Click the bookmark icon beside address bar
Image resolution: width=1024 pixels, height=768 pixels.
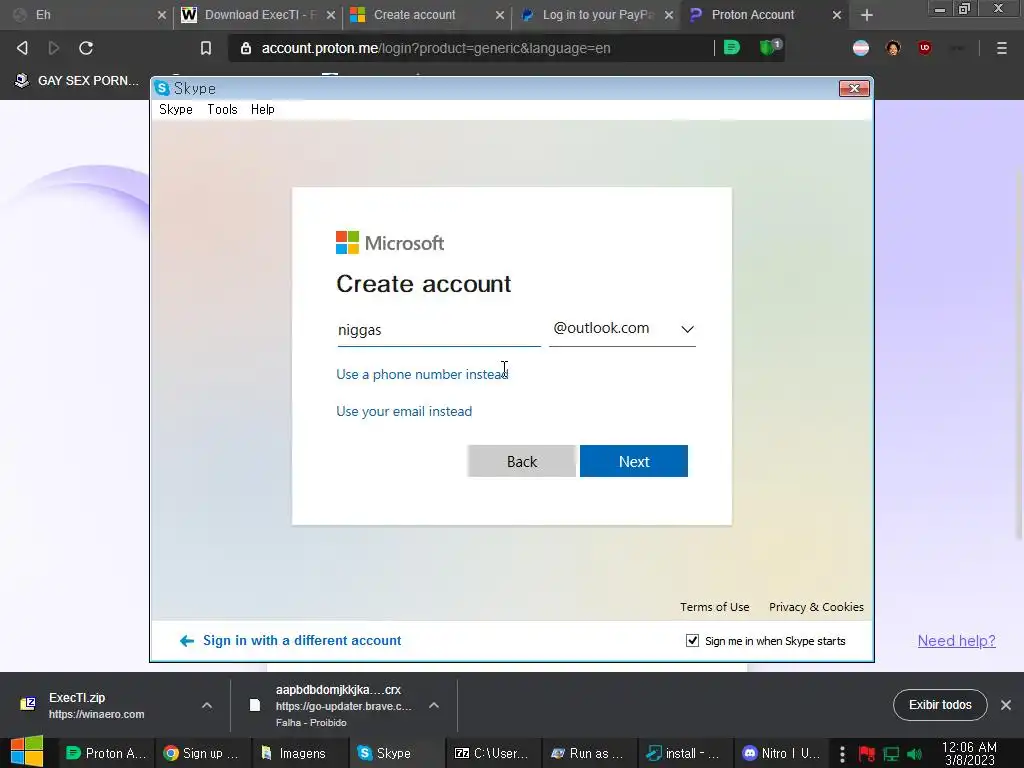click(x=206, y=48)
